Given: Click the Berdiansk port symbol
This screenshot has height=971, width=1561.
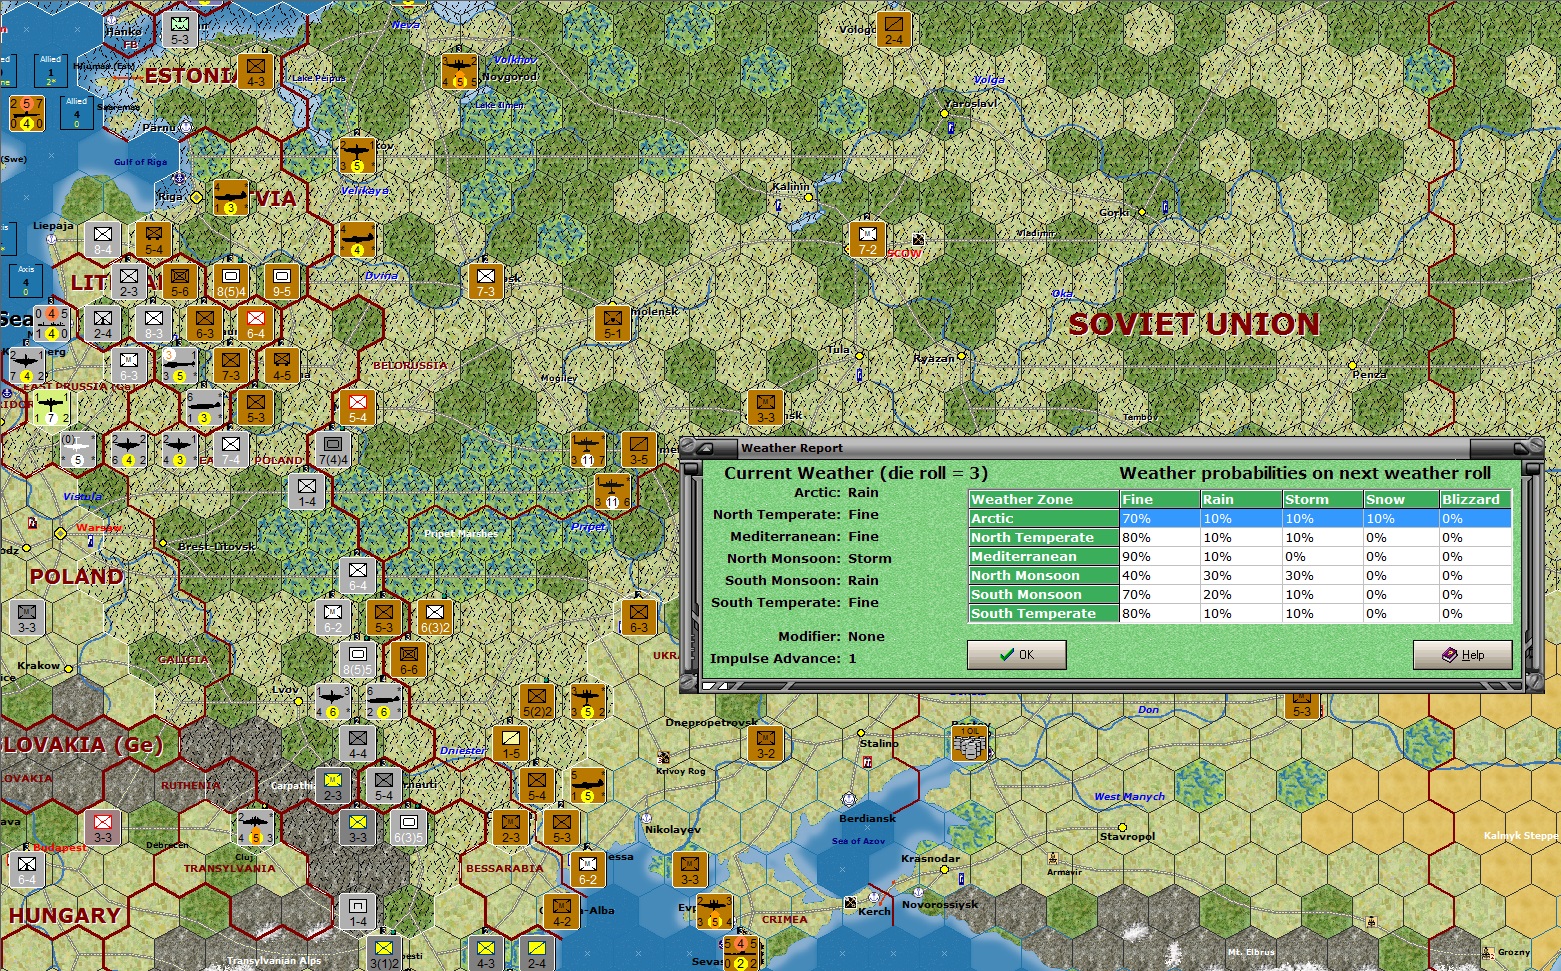Looking at the screenshot, I should pyautogui.click(x=849, y=800).
